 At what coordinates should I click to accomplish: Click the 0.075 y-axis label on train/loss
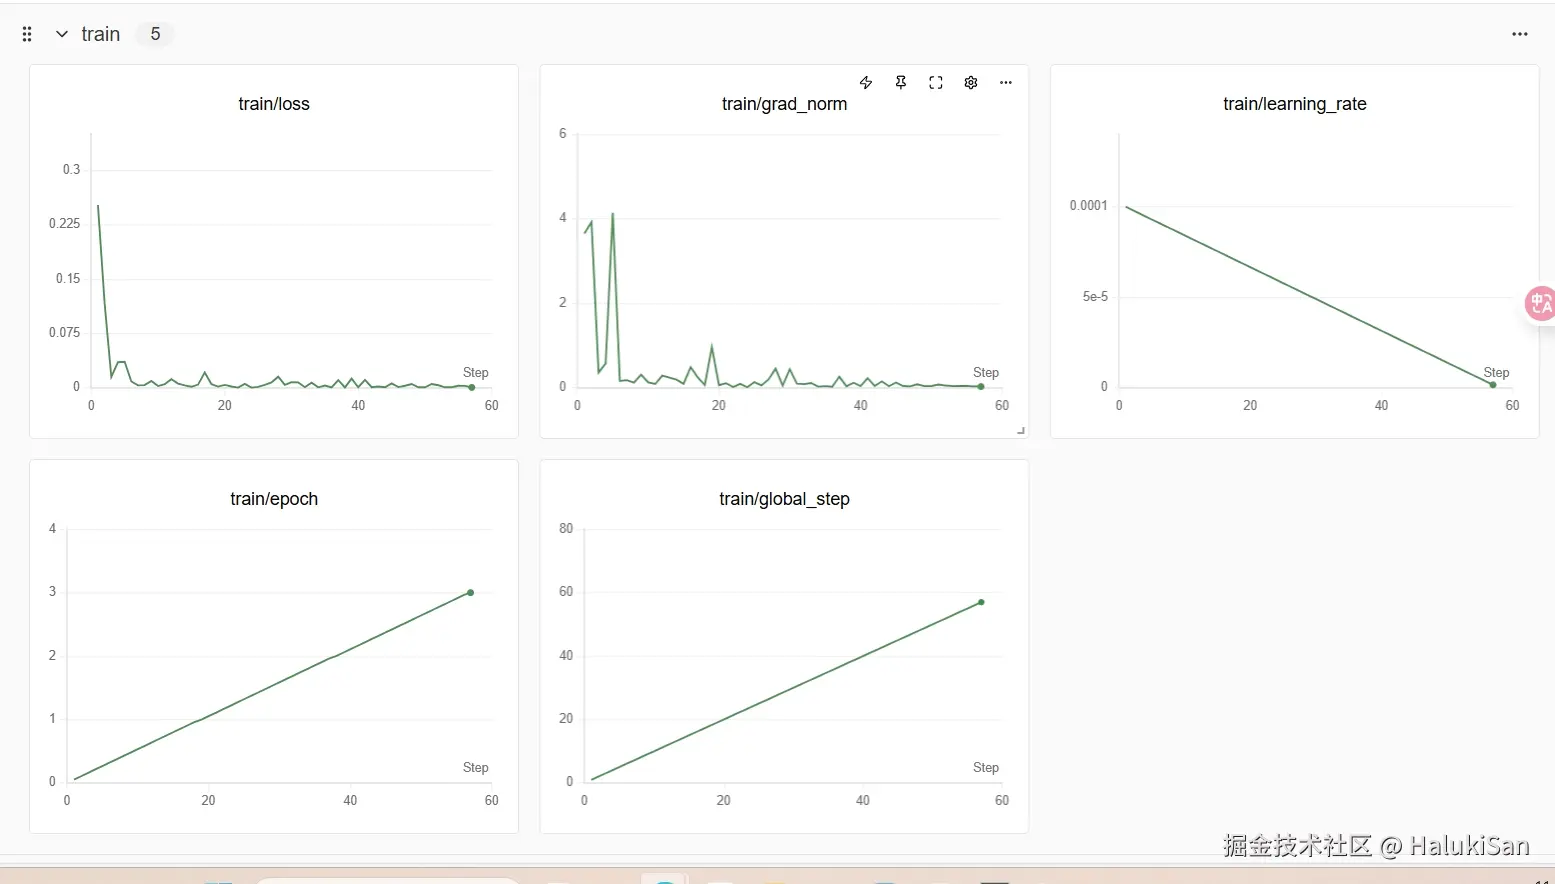point(64,333)
